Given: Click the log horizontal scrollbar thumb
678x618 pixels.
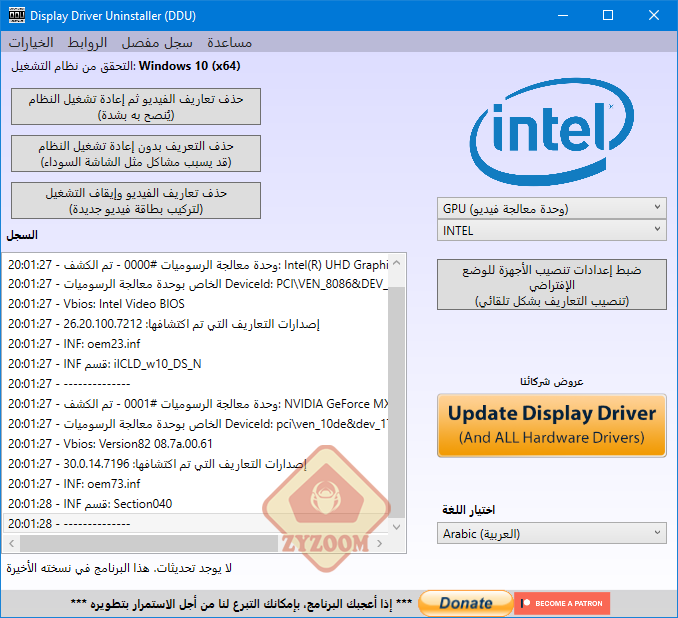Looking at the screenshot, I should pyautogui.click(x=149, y=544).
